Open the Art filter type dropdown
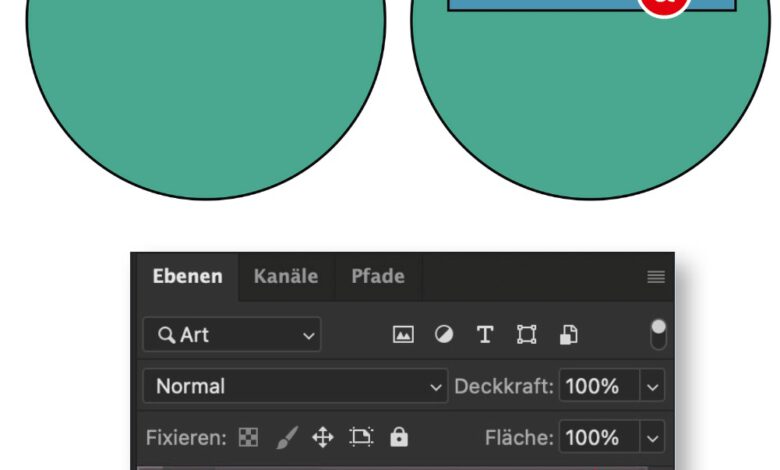Viewport: 780px width, 470px height. point(232,335)
